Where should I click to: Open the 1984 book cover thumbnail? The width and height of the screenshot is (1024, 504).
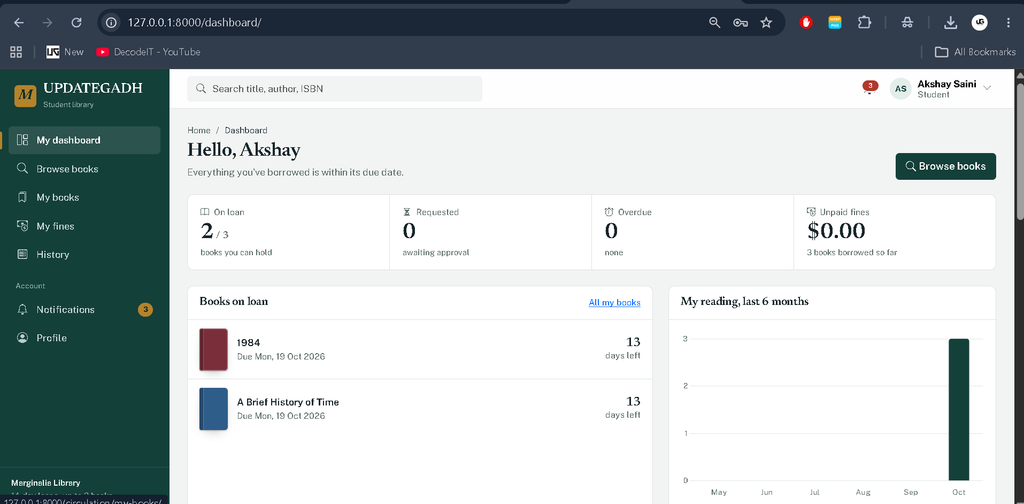pos(214,349)
